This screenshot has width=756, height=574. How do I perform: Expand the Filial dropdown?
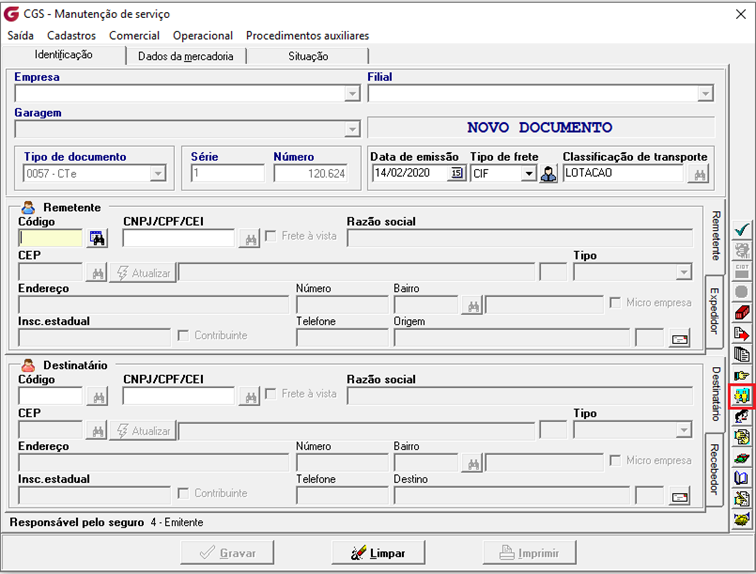[x=705, y=93]
